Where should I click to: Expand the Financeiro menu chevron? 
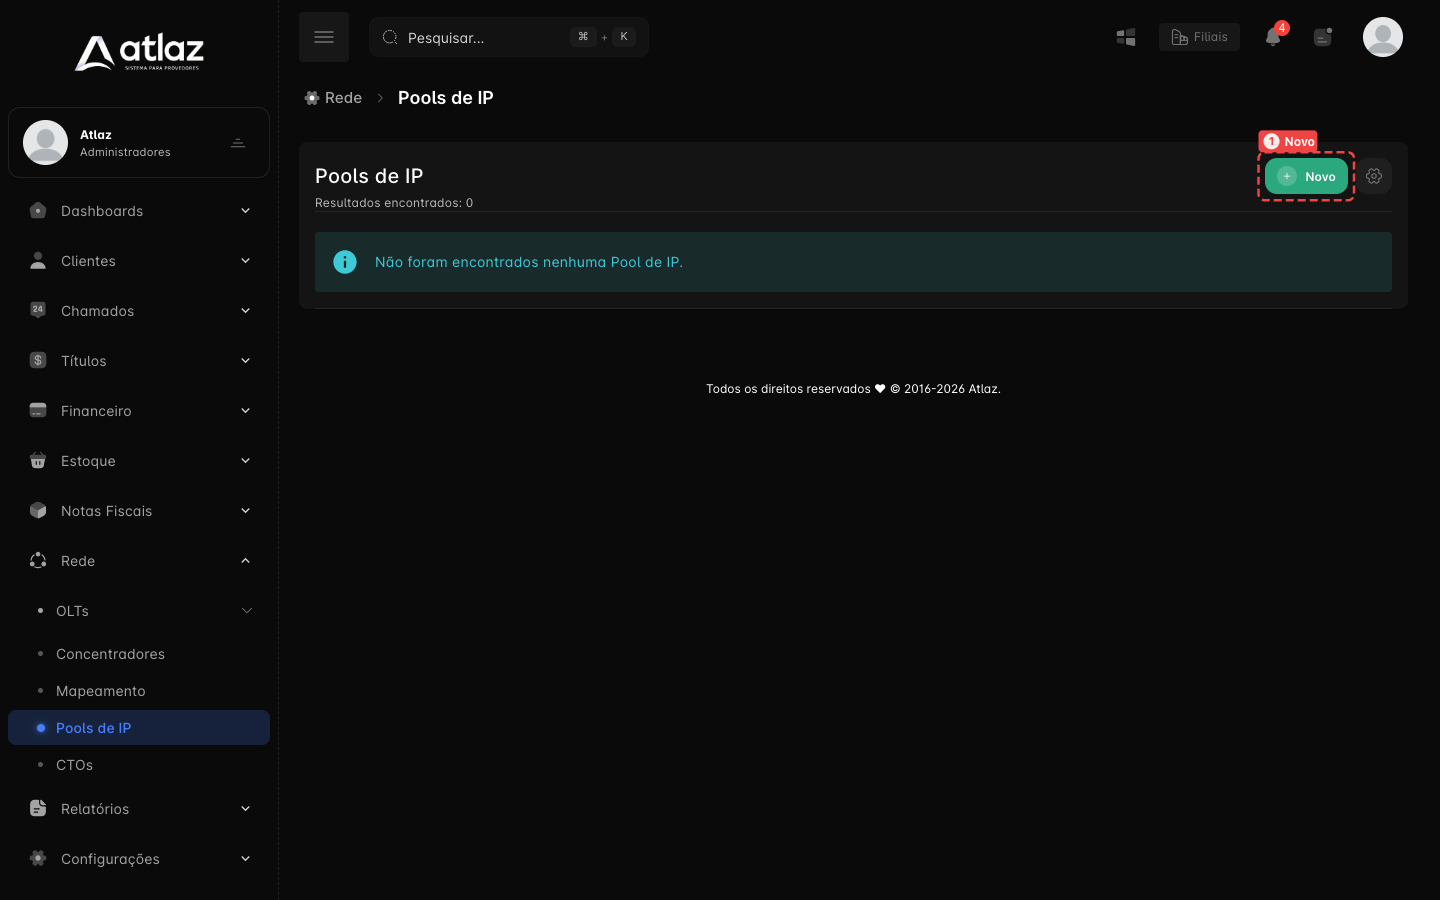245,411
